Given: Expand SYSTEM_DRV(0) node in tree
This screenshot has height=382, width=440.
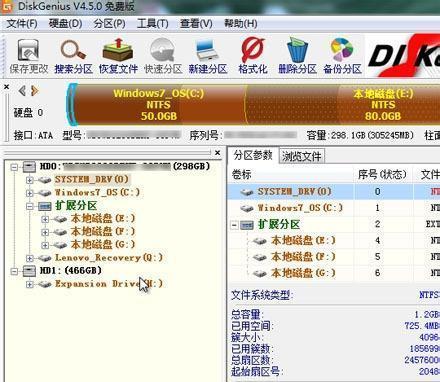Looking at the screenshot, I should pyautogui.click(x=30, y=180).
